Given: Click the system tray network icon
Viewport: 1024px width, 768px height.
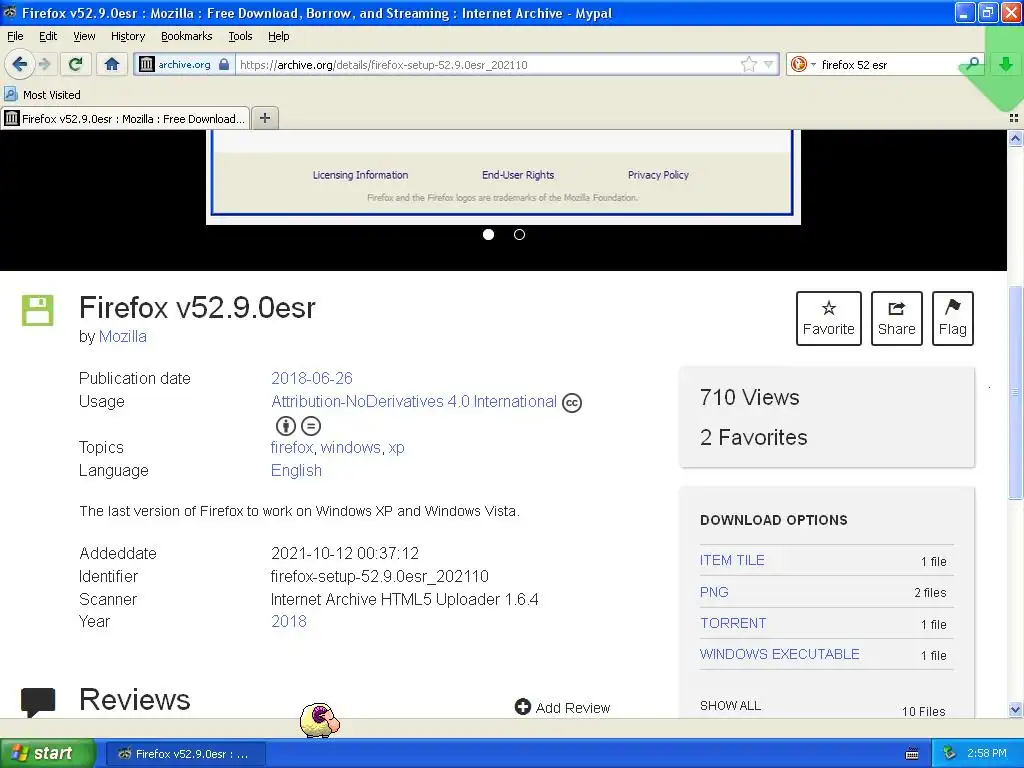Looking at the screenshot, I should click(950, 753).
